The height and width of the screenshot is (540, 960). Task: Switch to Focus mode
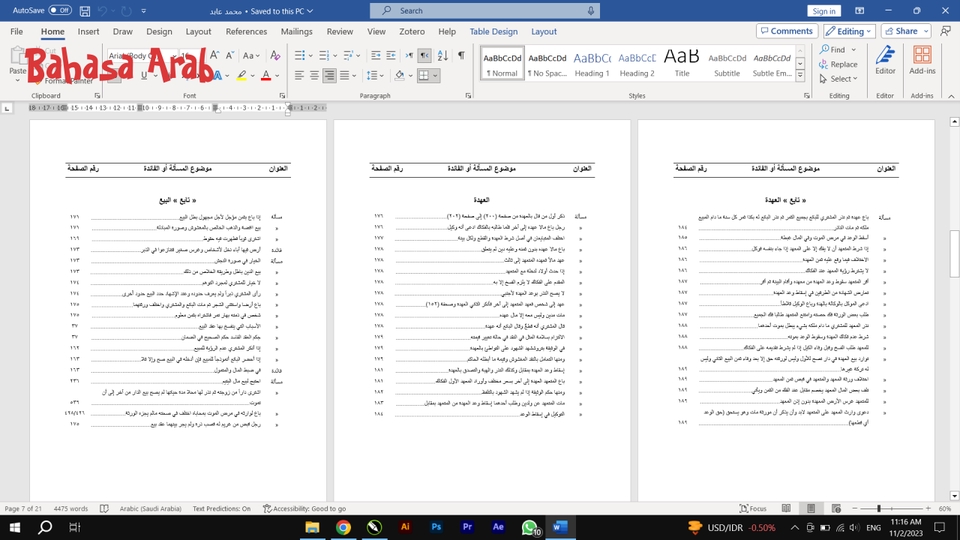753,508
